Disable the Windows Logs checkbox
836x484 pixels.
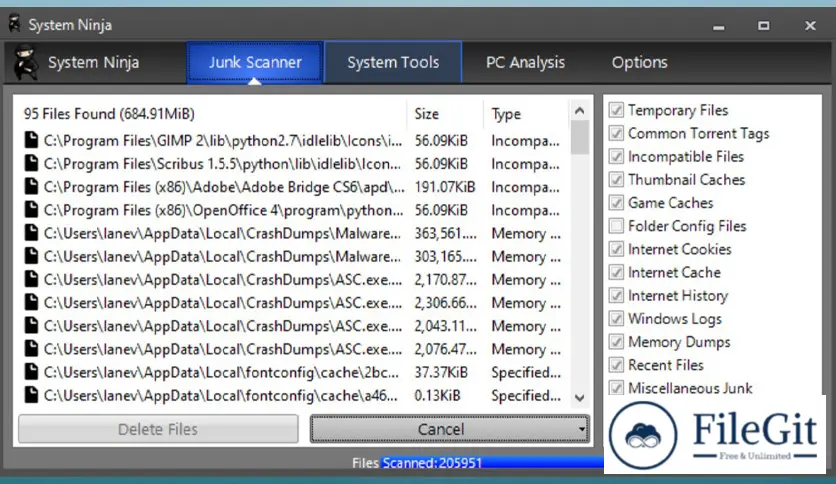[x=616, y=318]
